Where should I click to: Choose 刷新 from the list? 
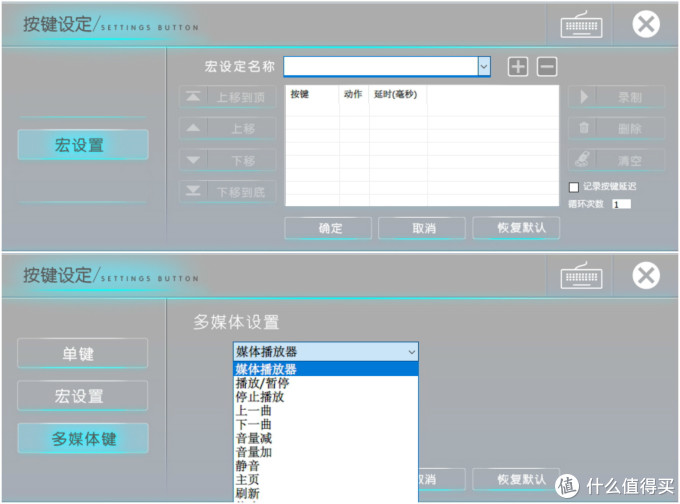(x=326, y=494)
